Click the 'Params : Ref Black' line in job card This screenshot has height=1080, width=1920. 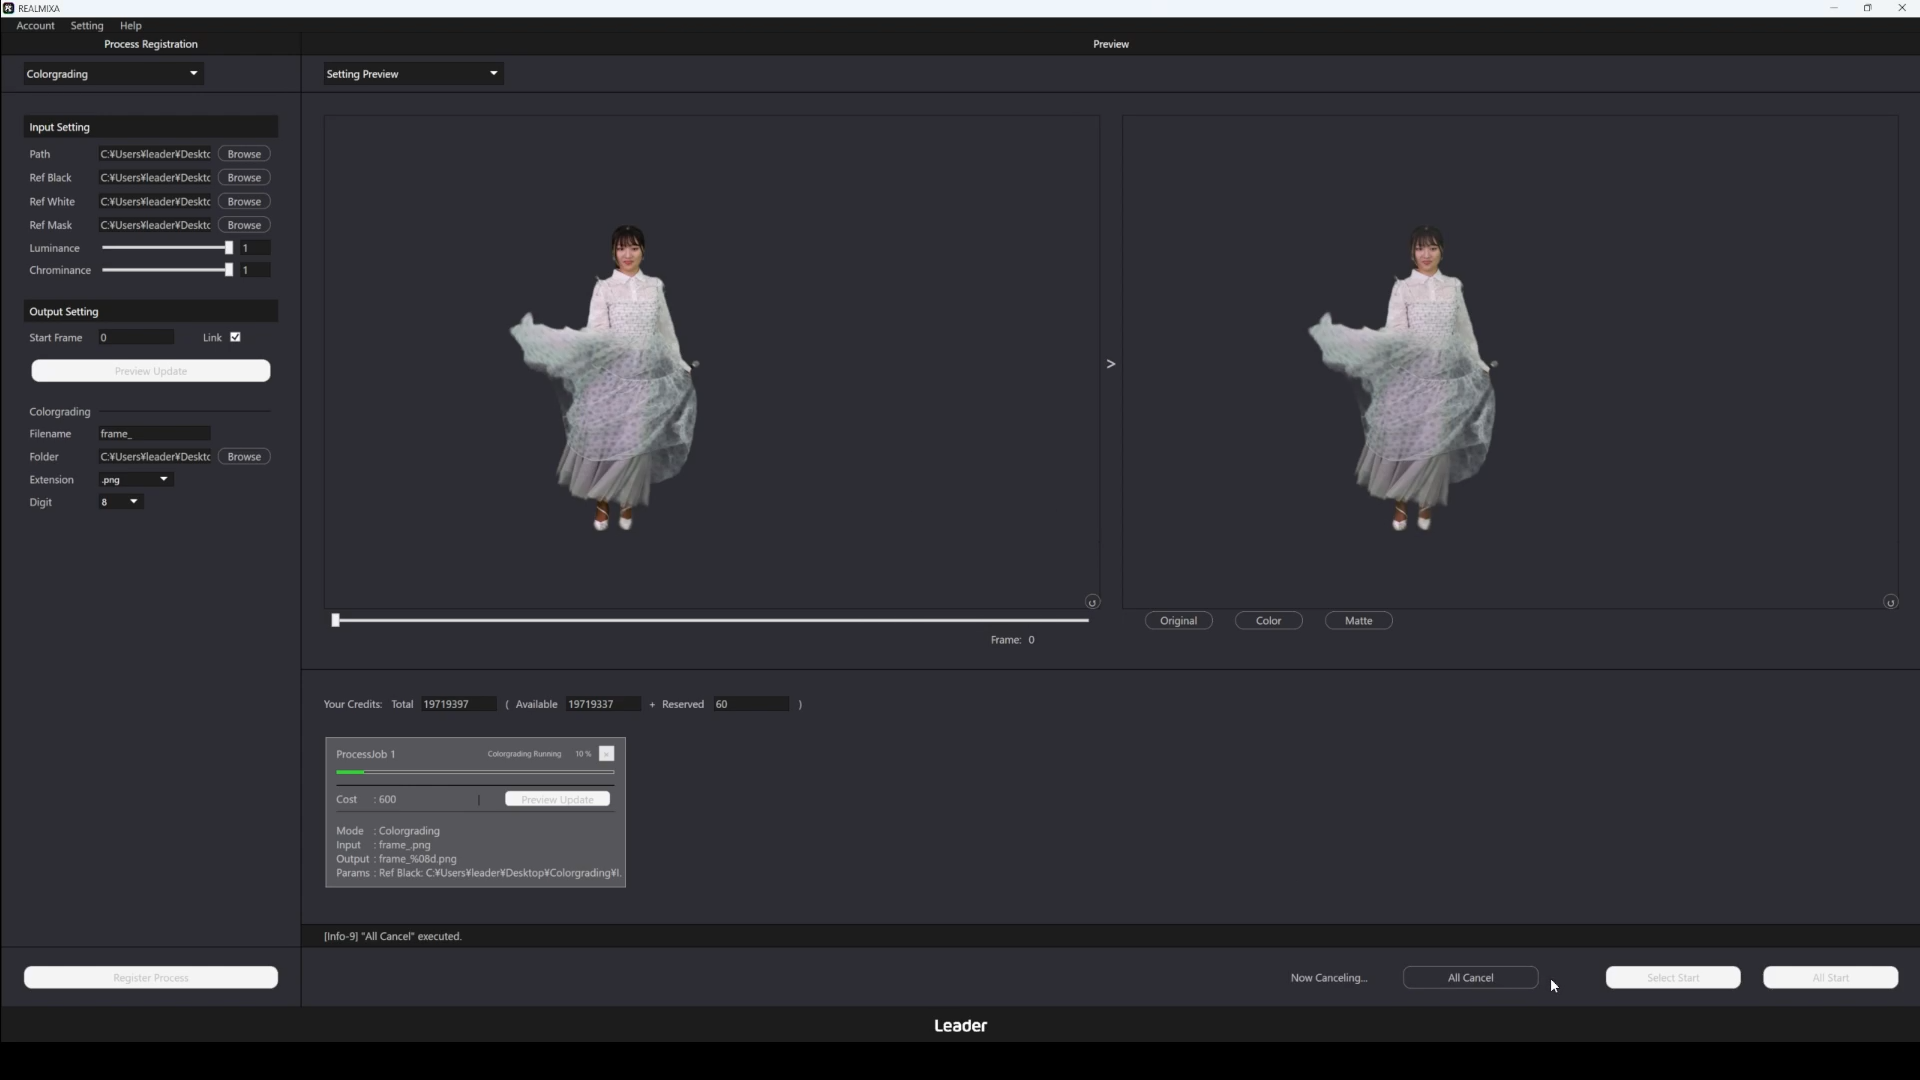tap(478, 873)
